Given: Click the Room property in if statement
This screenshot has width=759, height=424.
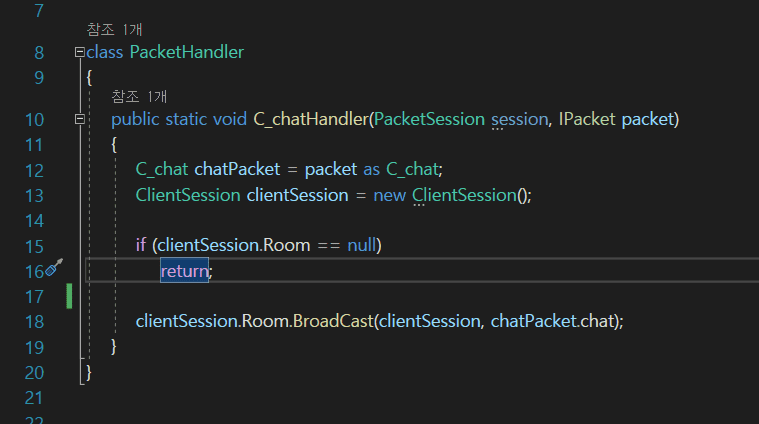Looking at the screenshot, I should point(287,245).
